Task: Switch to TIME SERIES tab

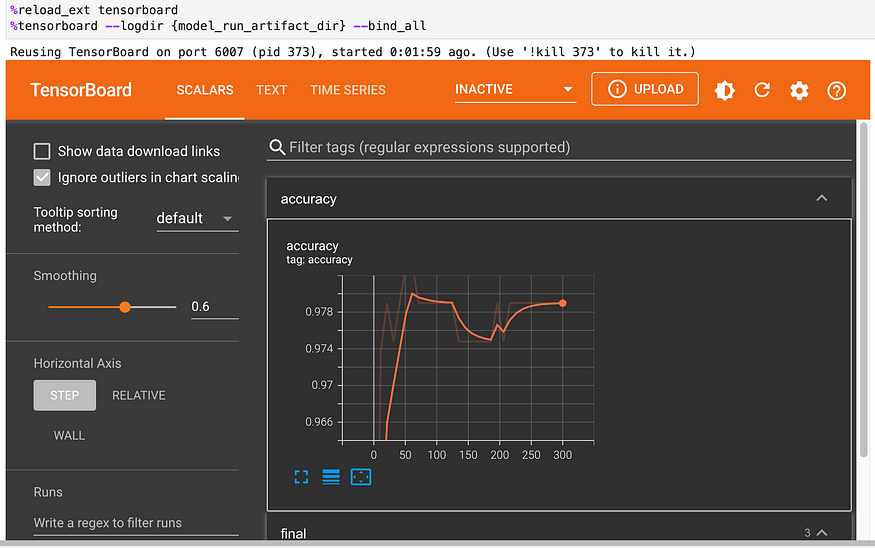Action: (x=348, y=90)
